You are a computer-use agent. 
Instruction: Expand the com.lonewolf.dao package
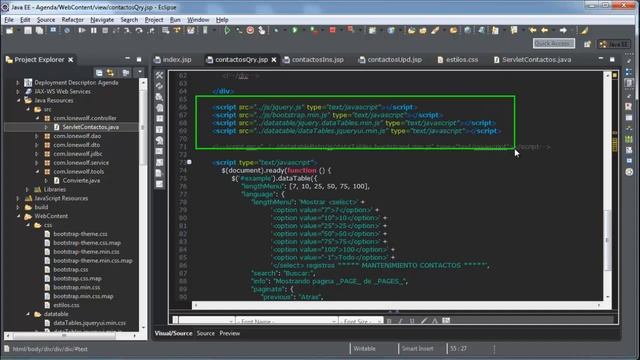(37, 136)
